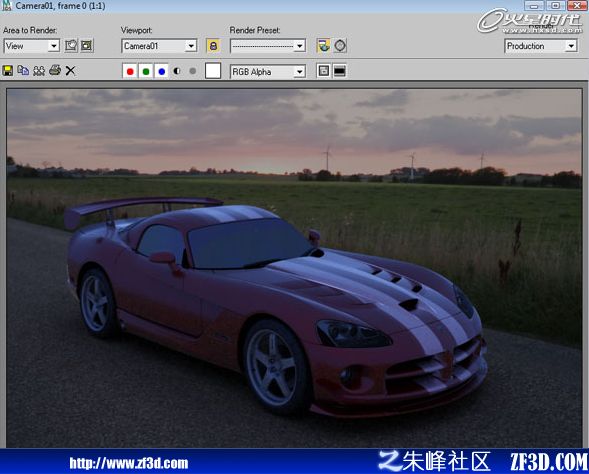The height and width of the screenshot is (474, 589).
Task: Toggle UI Overlay frame icon
Action: click(x=323, y=71)
